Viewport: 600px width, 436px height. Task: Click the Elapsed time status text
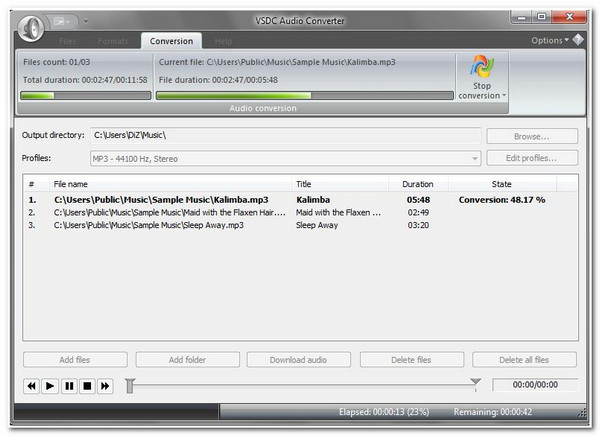pos(384,412)
